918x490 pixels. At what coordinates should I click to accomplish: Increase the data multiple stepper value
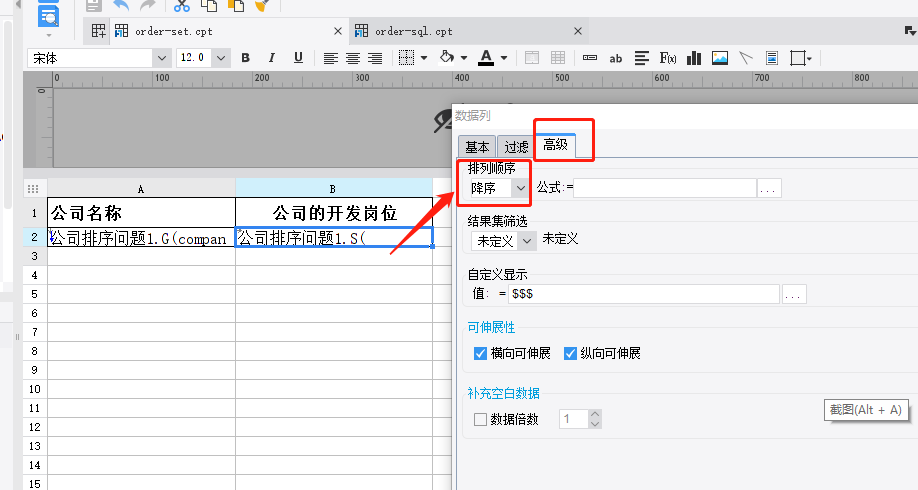(x=595, y=414)
